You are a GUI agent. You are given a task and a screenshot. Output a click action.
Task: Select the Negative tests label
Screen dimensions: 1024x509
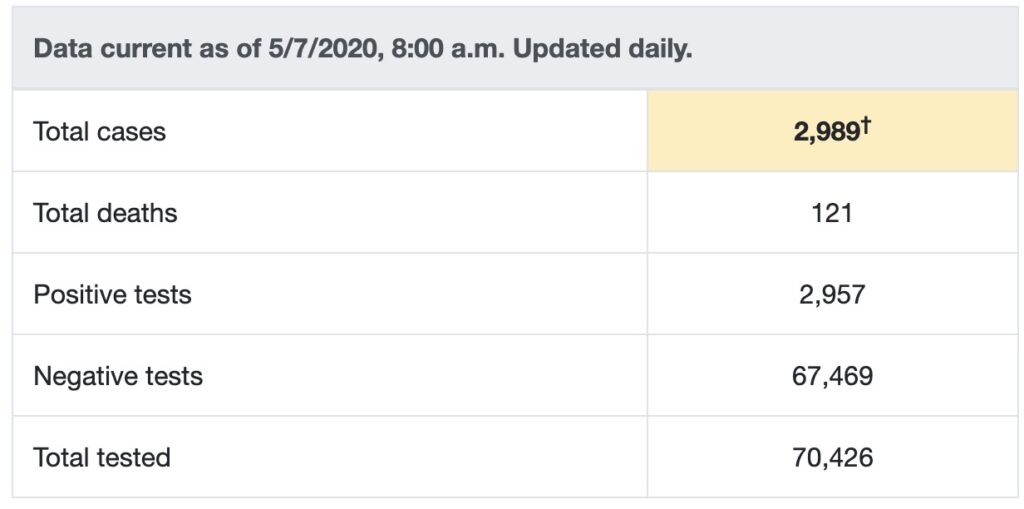(118, 377)
